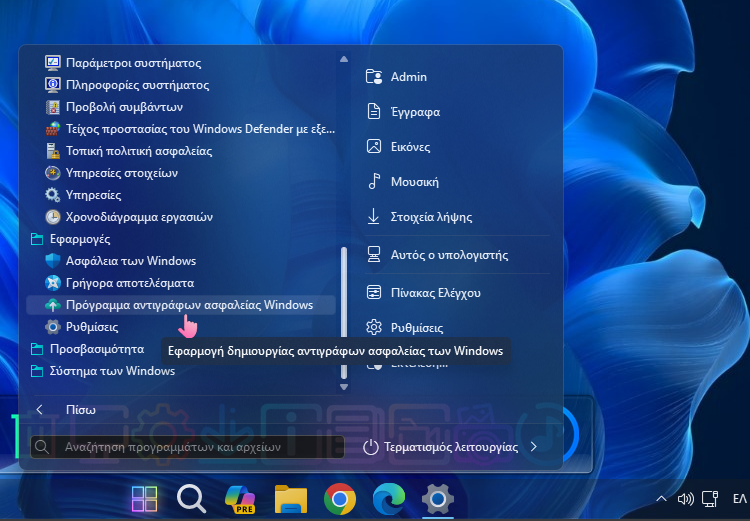Launch Προβολή συμβάντων event viewer icon
750x521 pixels.
coord(53,107)
